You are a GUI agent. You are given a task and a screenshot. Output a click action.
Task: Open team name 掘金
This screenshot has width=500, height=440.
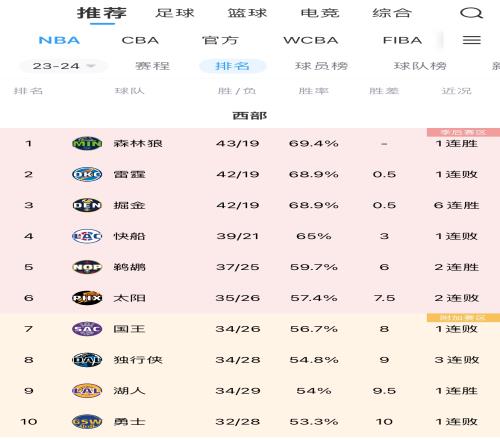point(129,205)
